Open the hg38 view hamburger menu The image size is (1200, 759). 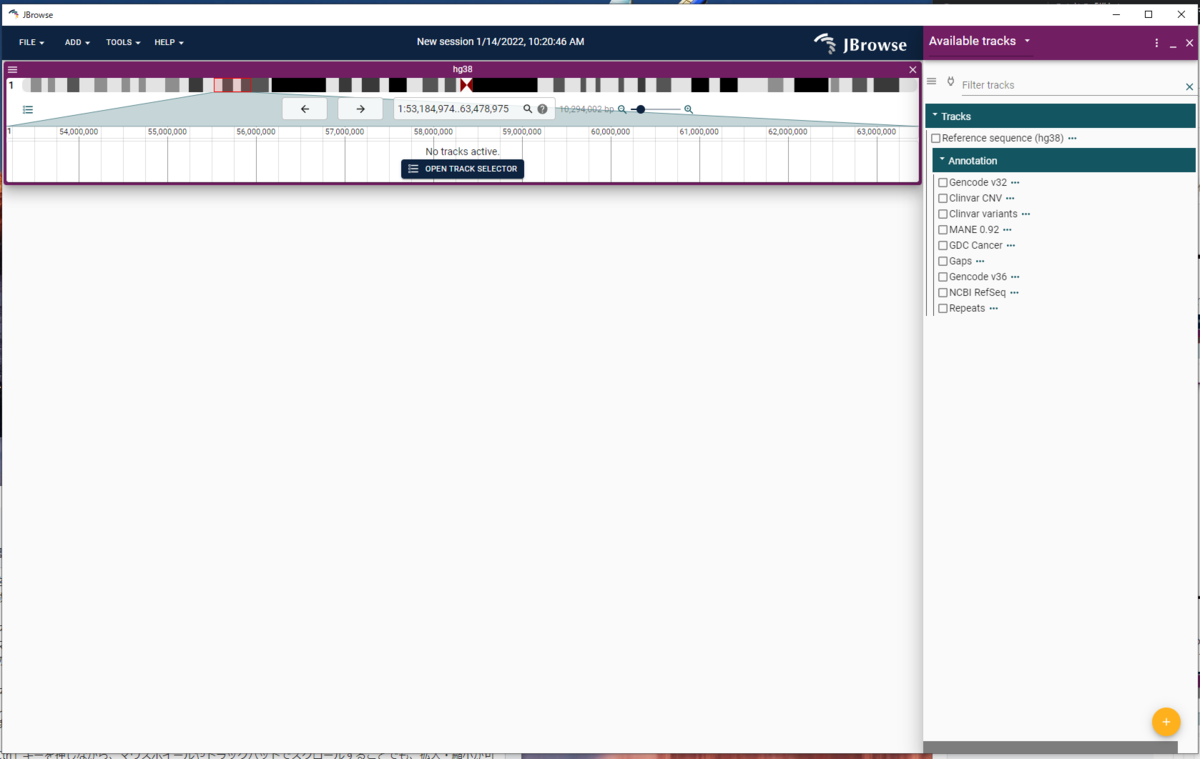(13, 70)
